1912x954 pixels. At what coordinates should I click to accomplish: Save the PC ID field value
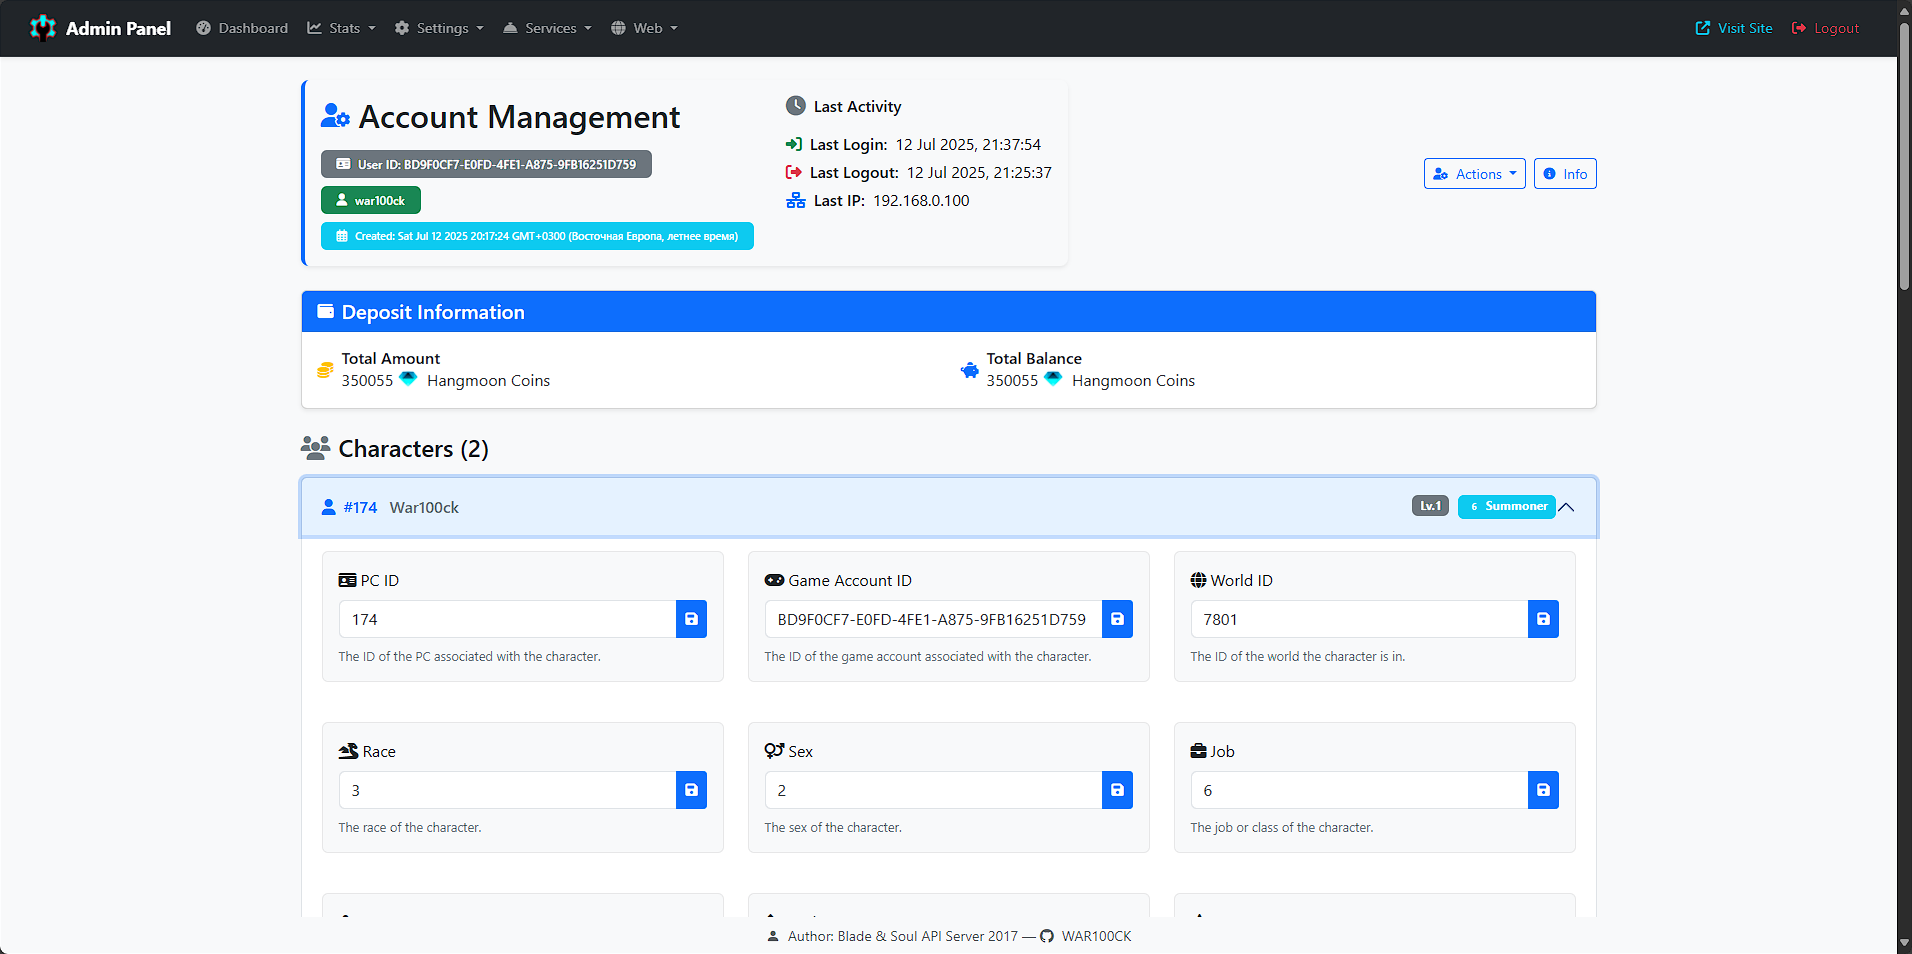click(x=691, y=619)
